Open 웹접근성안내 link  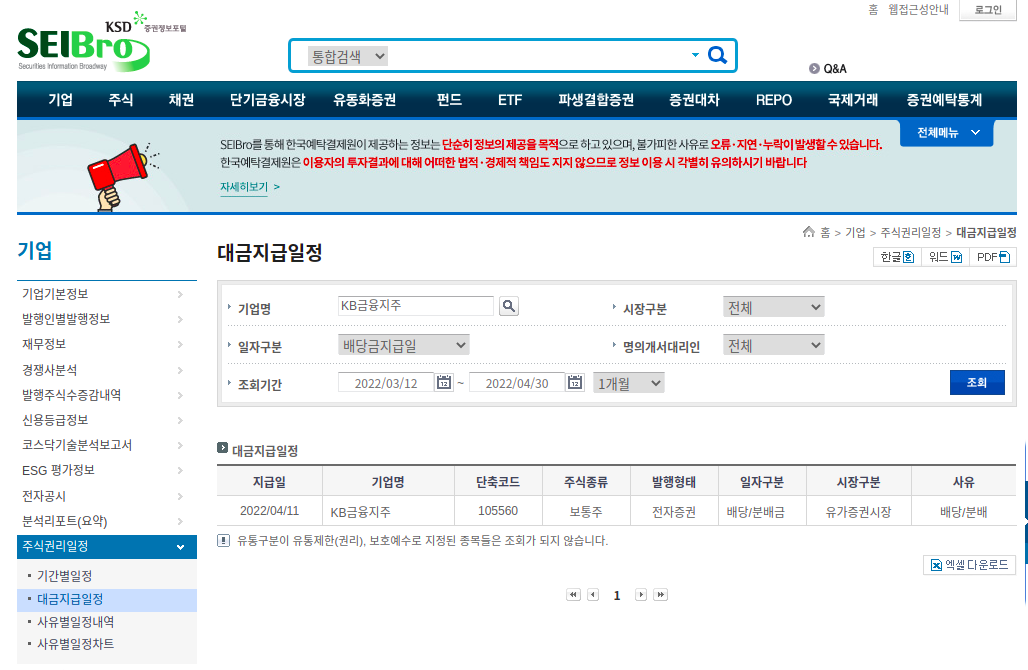918,10
